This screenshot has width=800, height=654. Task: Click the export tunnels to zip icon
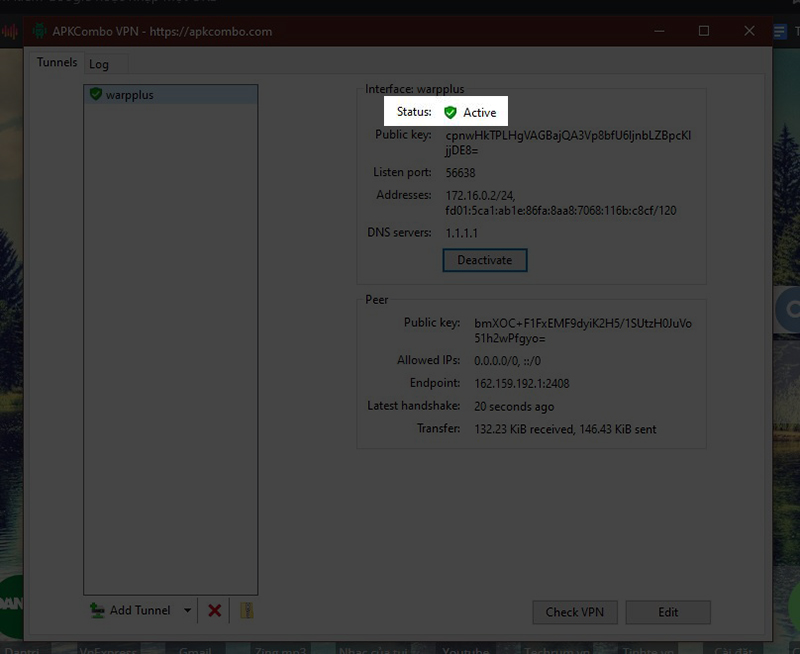[x=246, y=610]
